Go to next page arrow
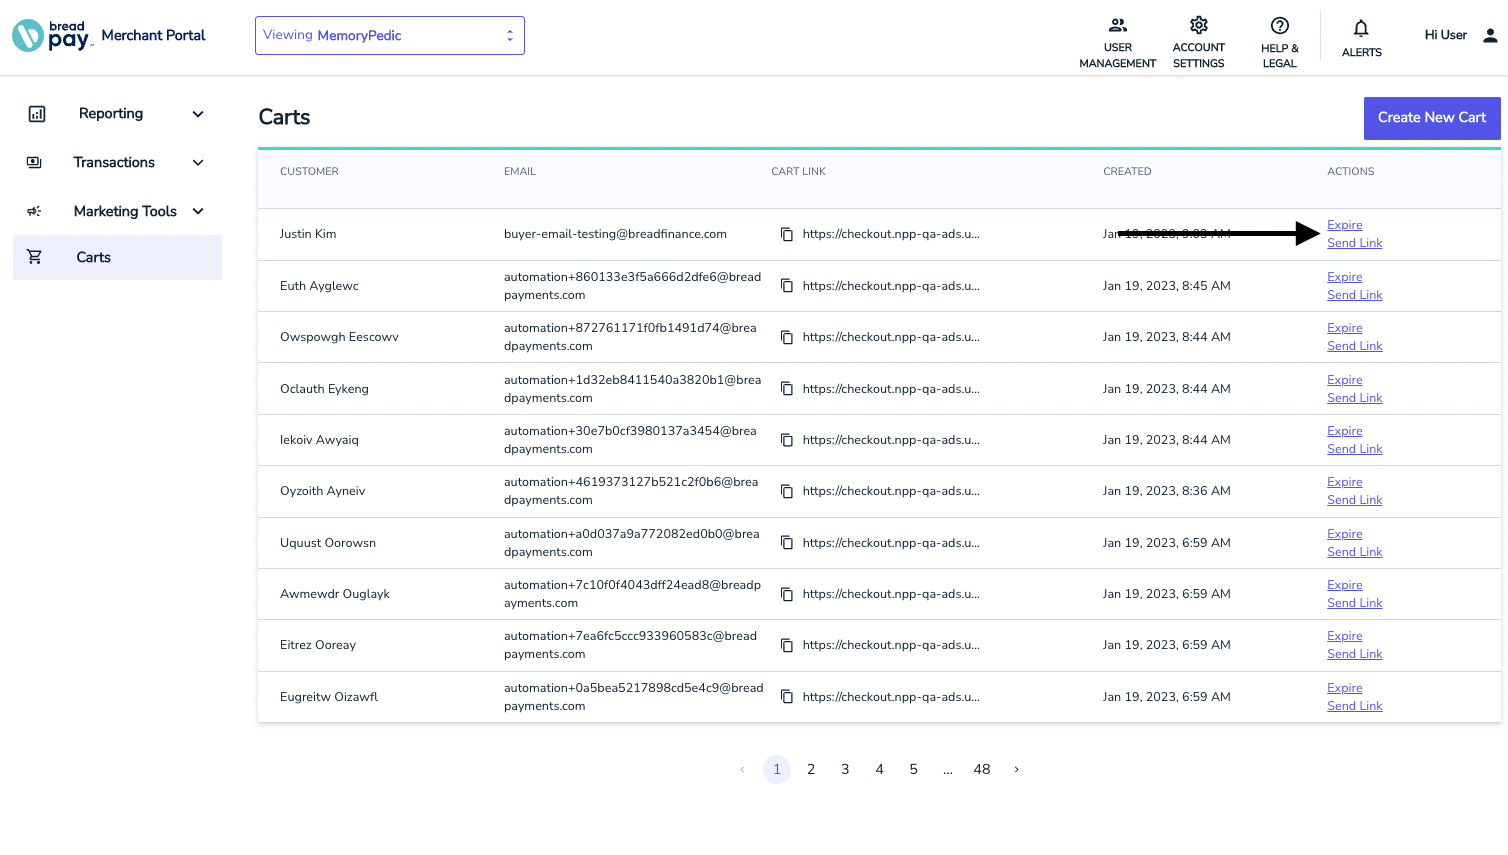The image size is (1508, 855). click(x=1016, y=769)
